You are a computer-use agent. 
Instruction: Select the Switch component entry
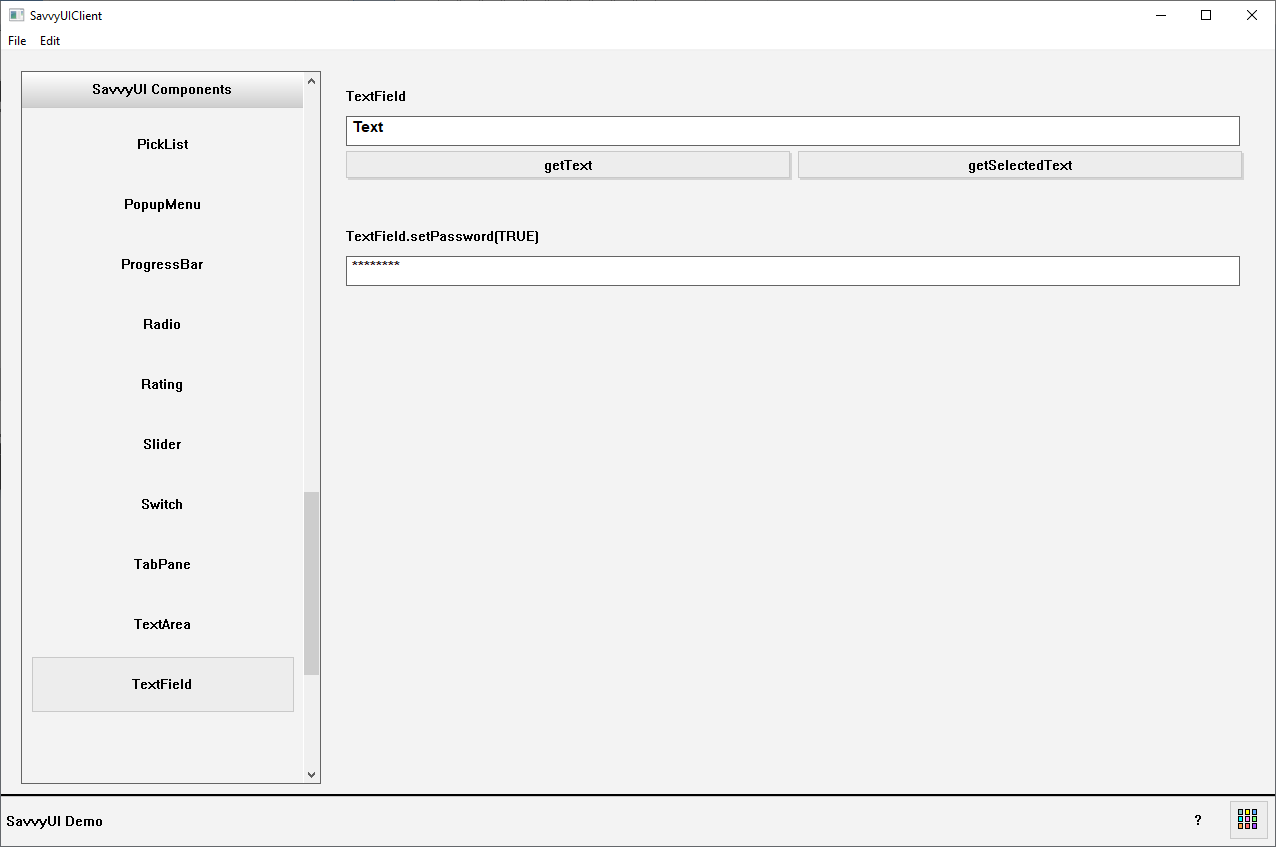coord(162,505)
